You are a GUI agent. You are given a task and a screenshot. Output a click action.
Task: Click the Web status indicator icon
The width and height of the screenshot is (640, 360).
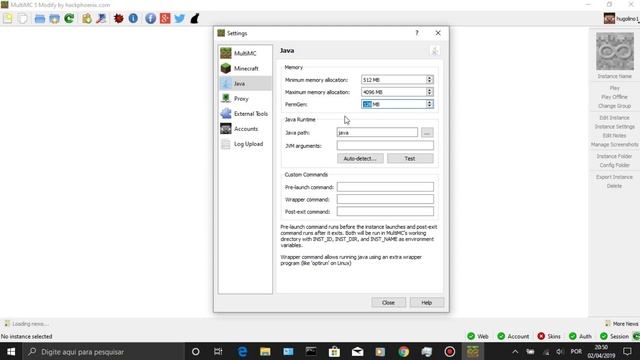[x=471, y=336]
